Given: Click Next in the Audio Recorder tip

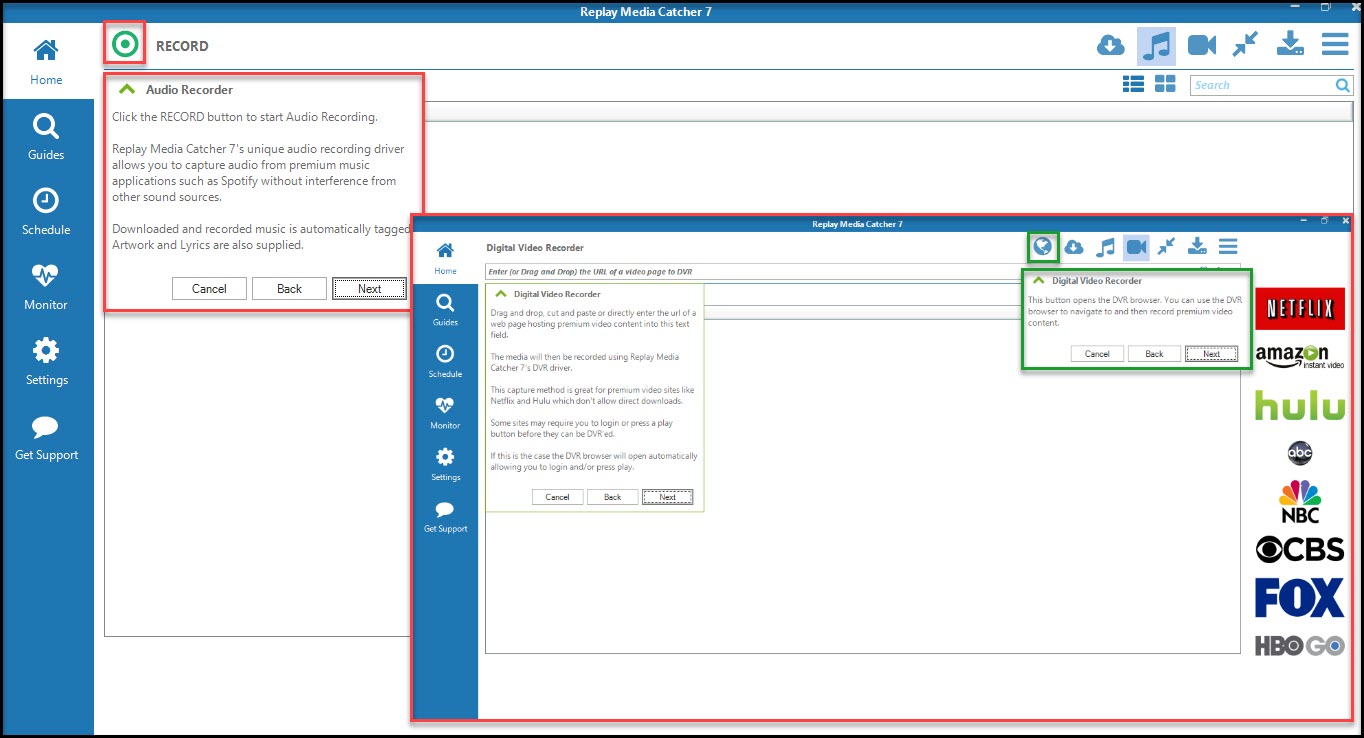Looking at the screenshot, I should (x=370, y=289).
